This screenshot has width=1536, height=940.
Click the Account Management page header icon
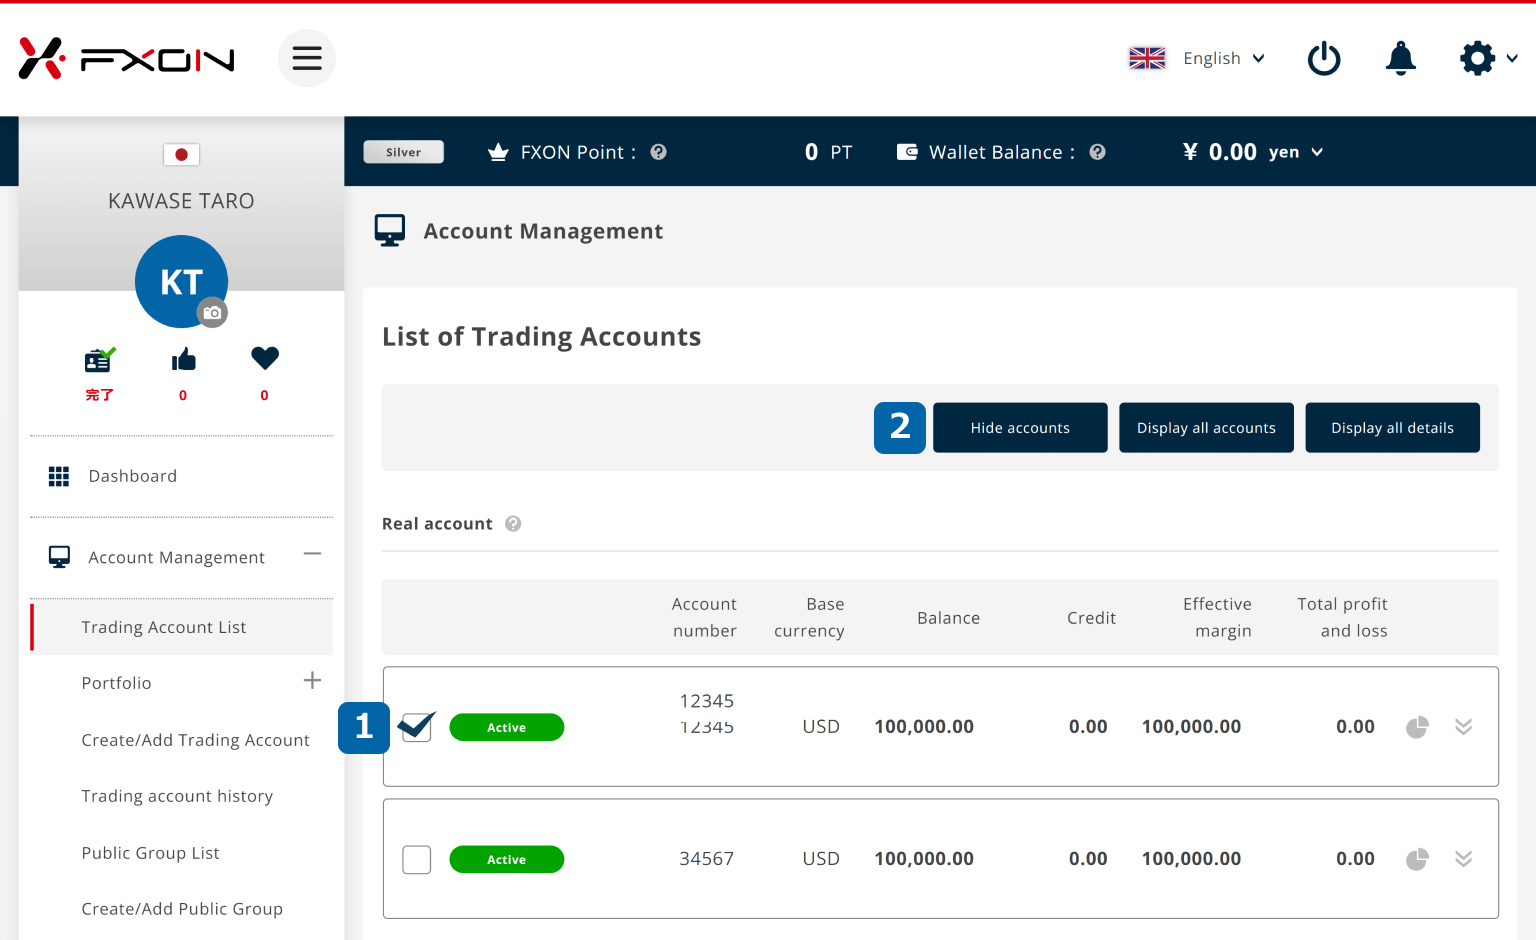click(x=390, y=230)
